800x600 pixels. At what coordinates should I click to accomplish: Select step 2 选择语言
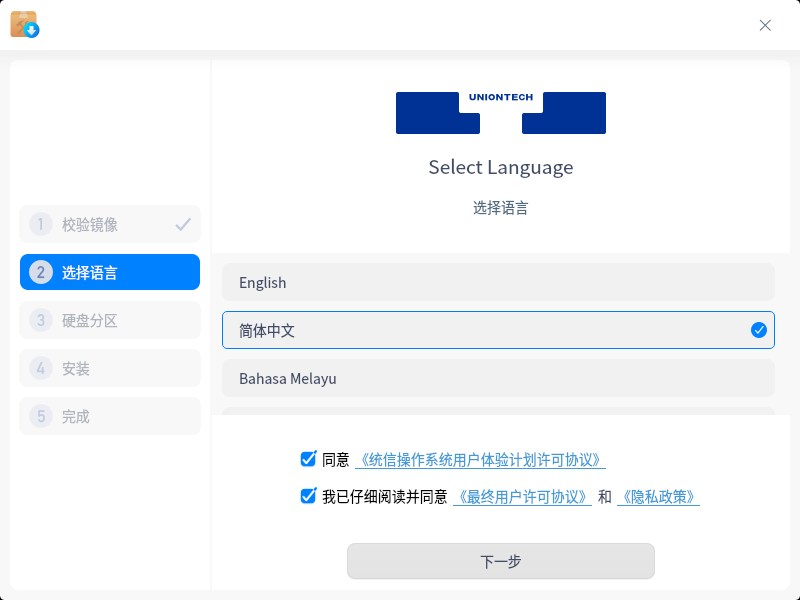[110, 272]
